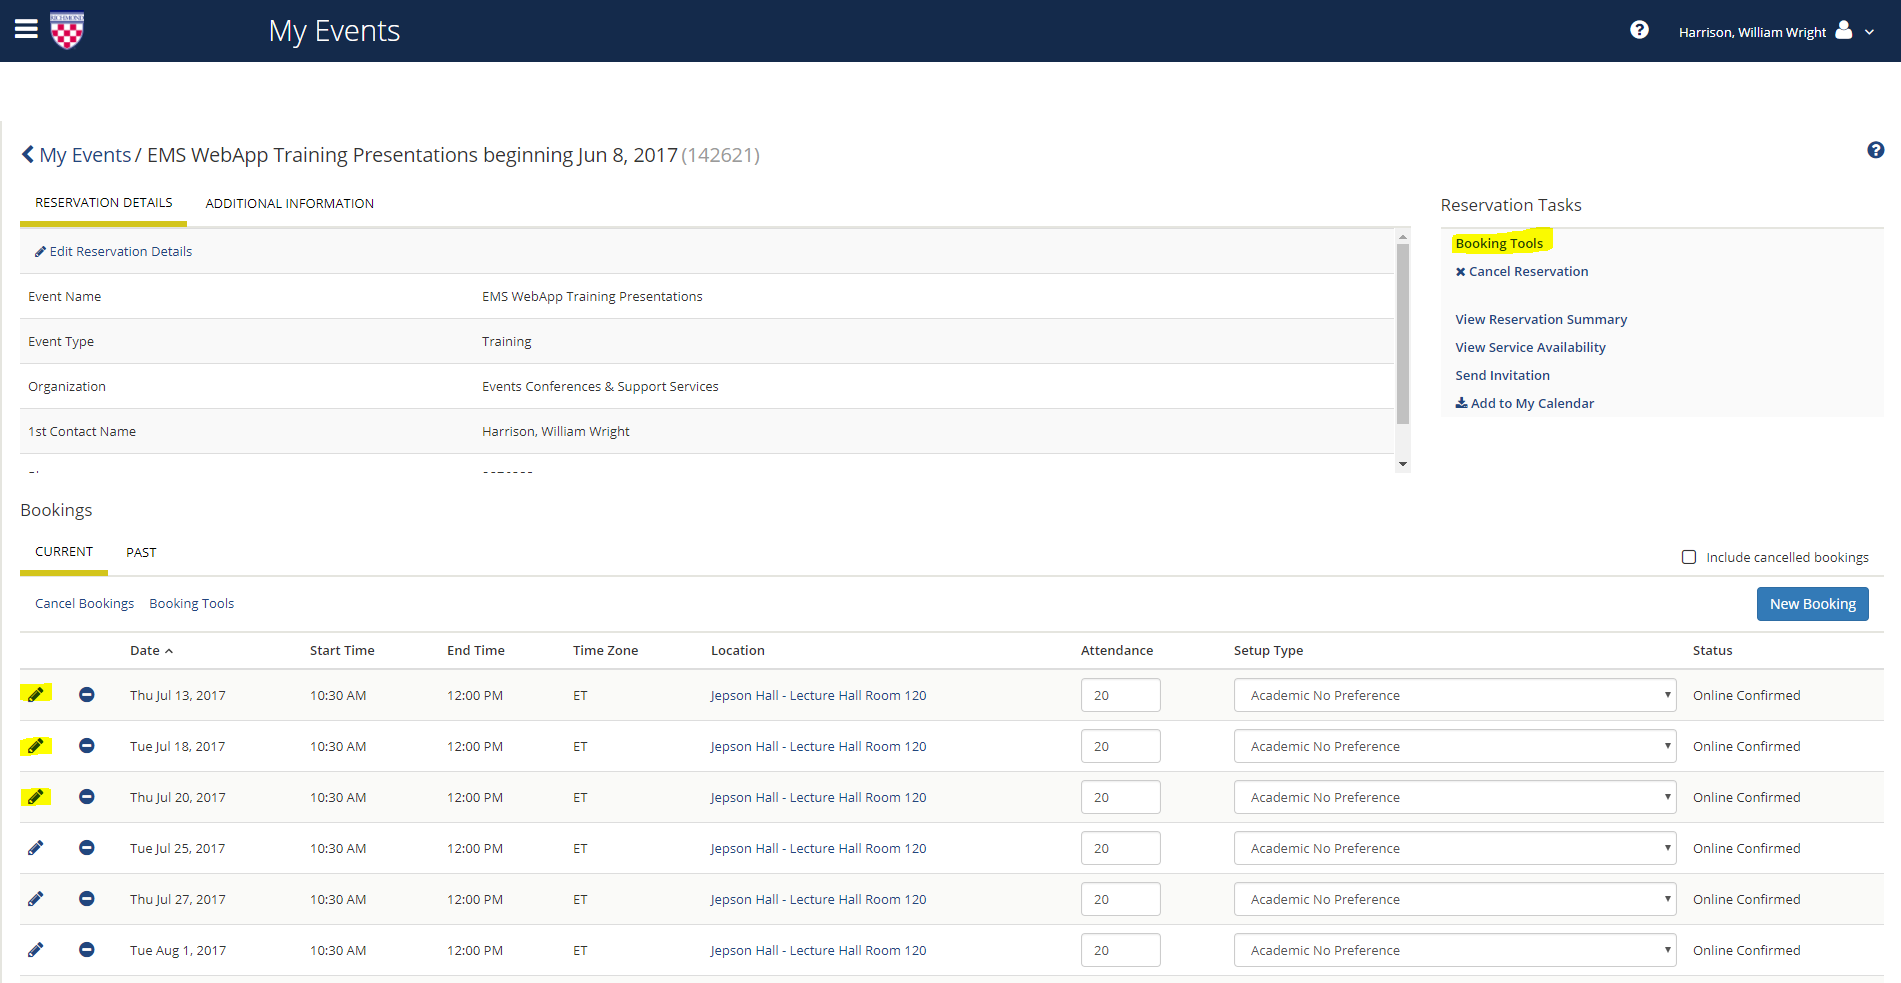Open Jepson Hall location link for Jul 25
Viewport: 1901px width, 983px height.
click(818, 848)
